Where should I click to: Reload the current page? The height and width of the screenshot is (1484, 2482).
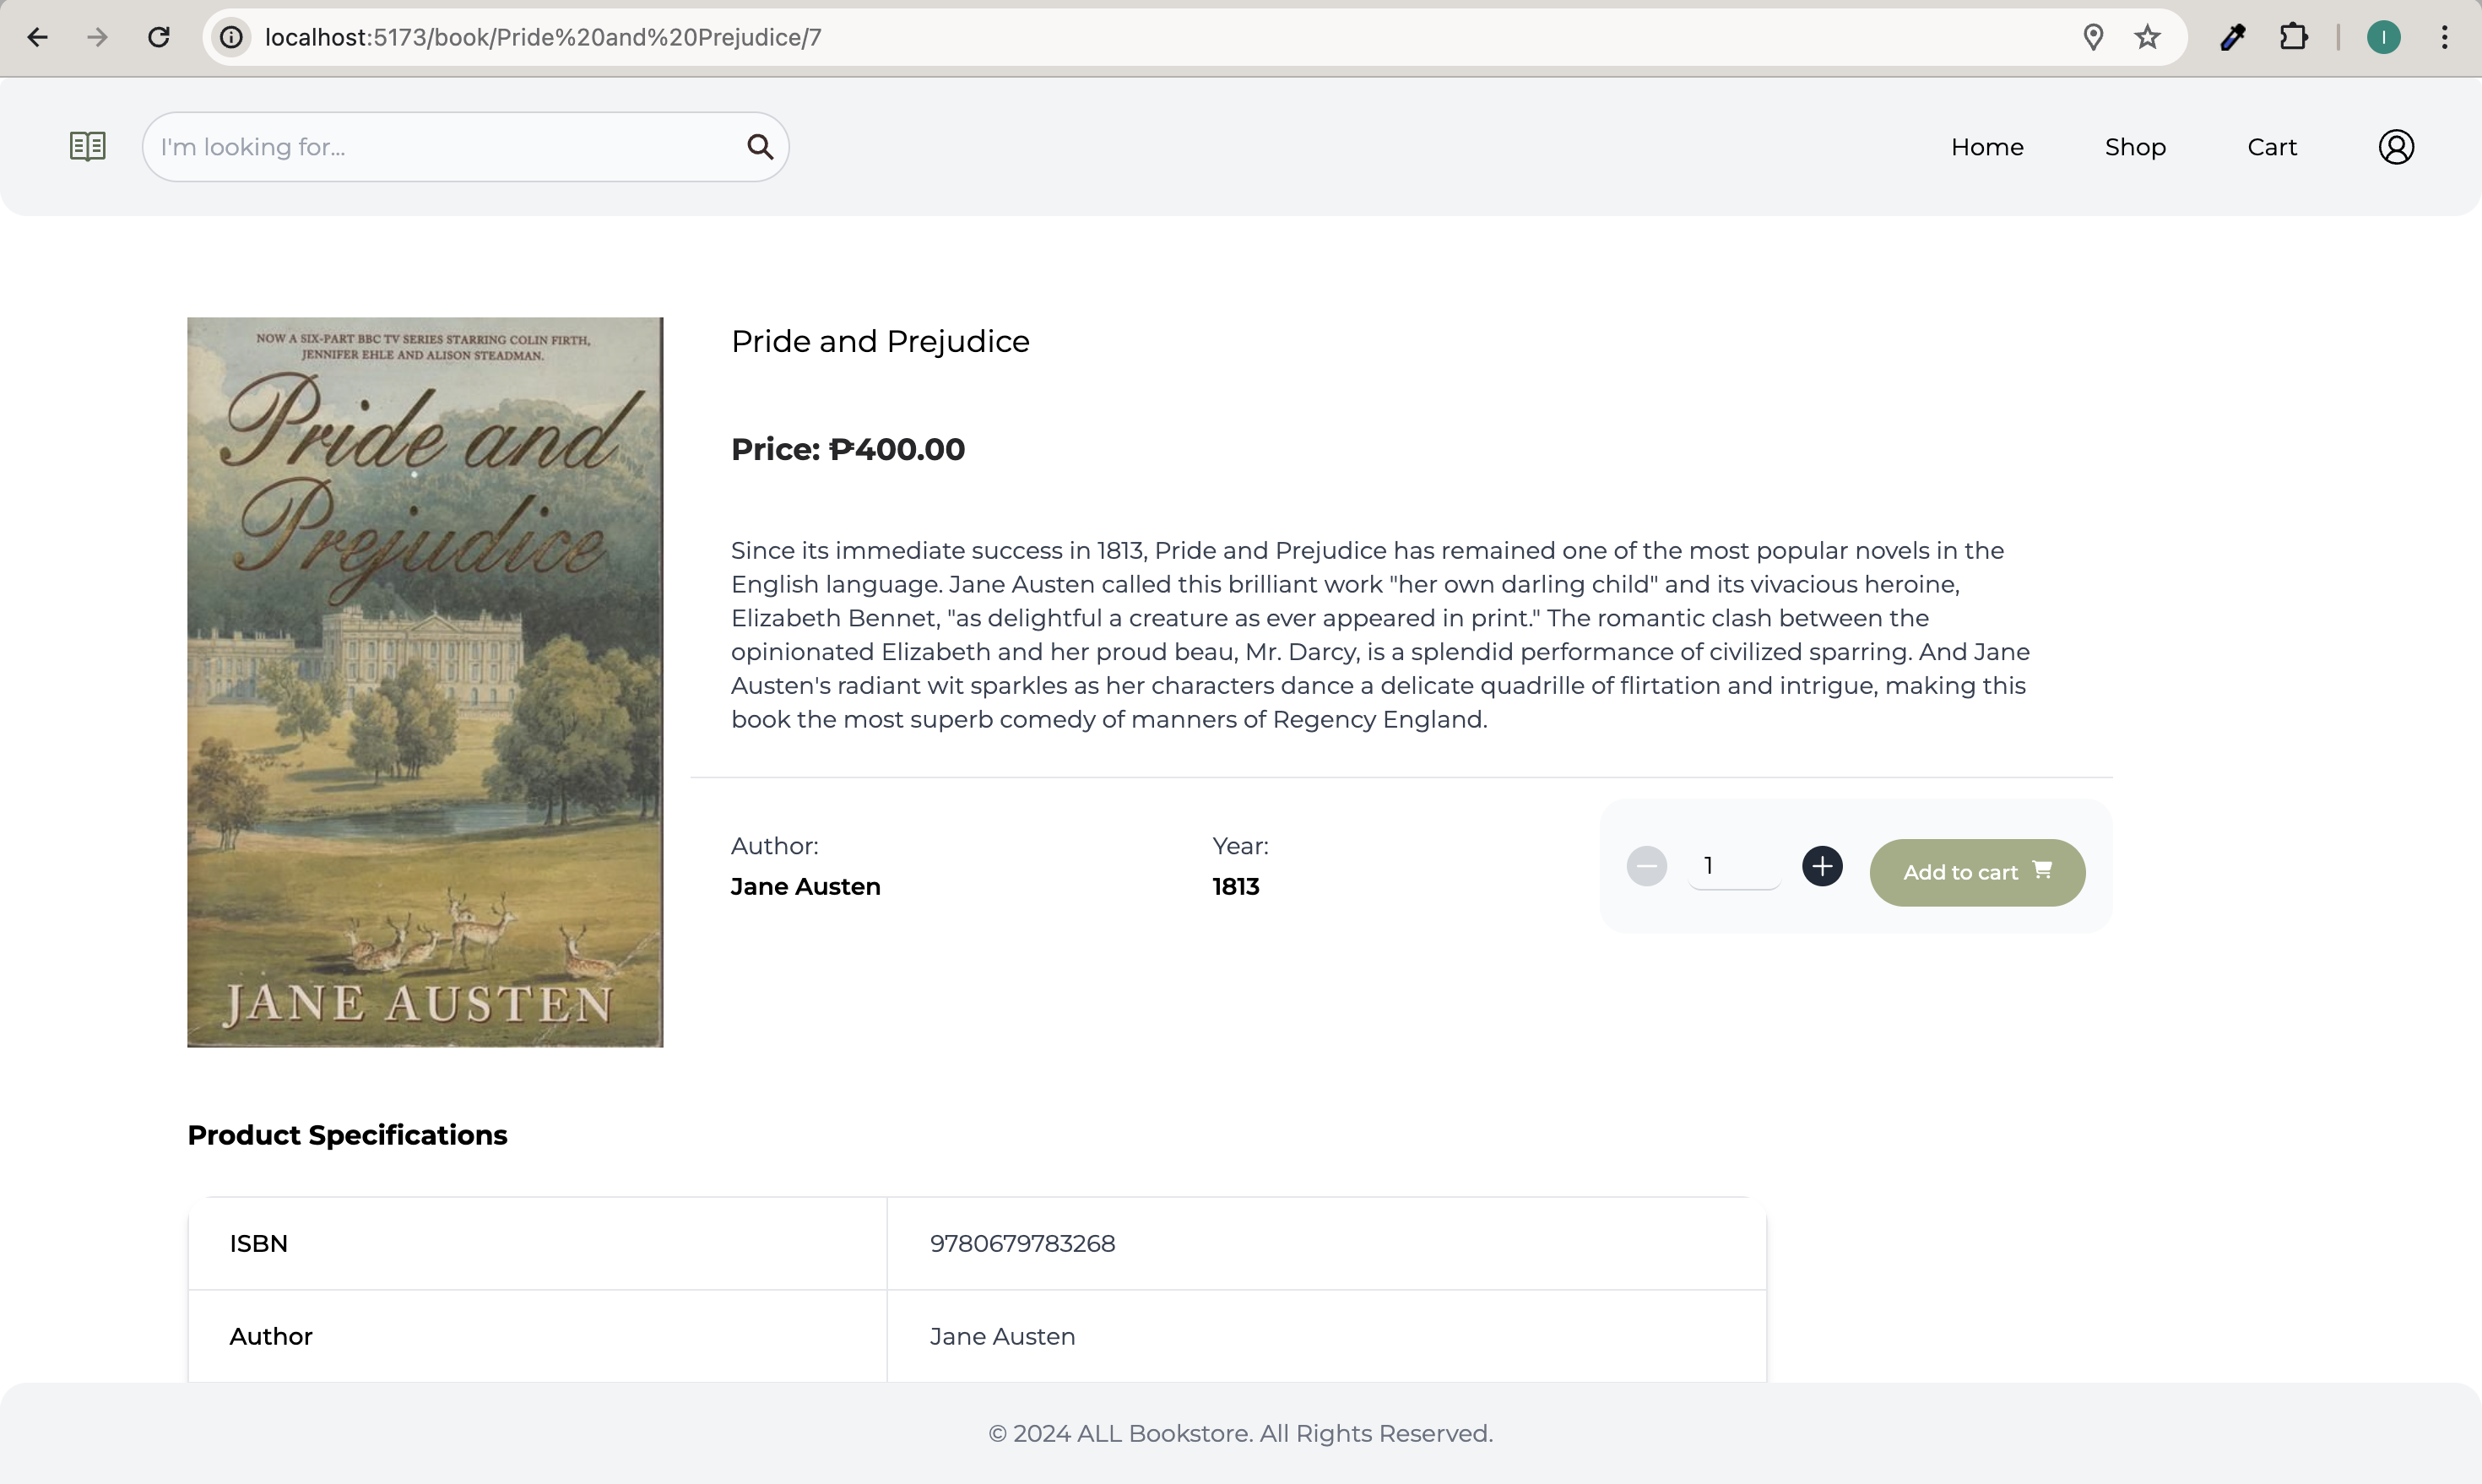[x=159, y=37]
